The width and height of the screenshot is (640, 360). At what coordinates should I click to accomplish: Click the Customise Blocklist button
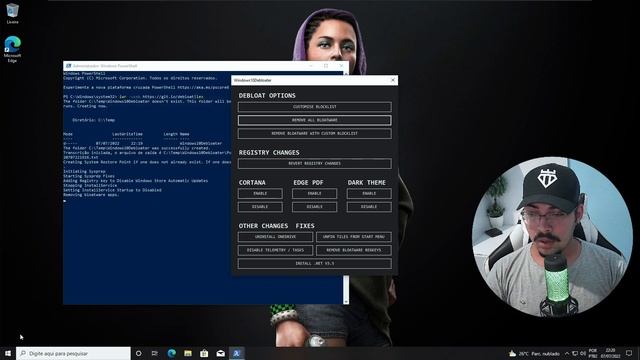(x=314, y=107)
